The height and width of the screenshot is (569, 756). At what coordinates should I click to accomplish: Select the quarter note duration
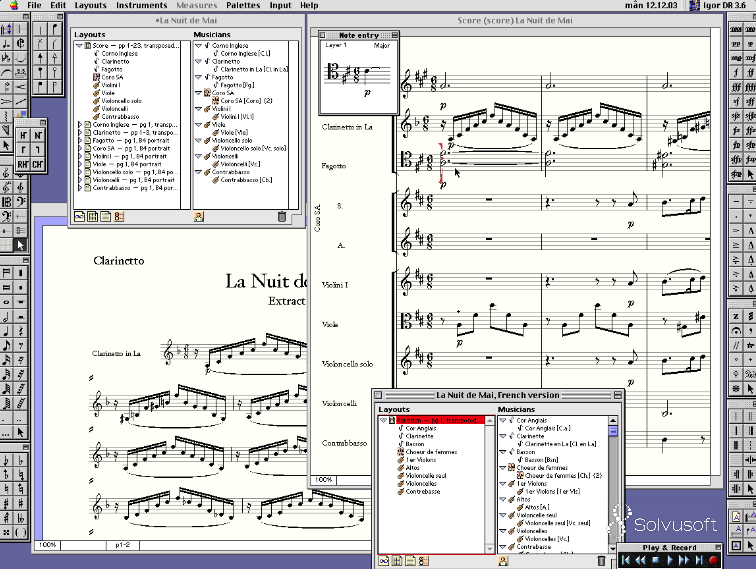point(6,331)
